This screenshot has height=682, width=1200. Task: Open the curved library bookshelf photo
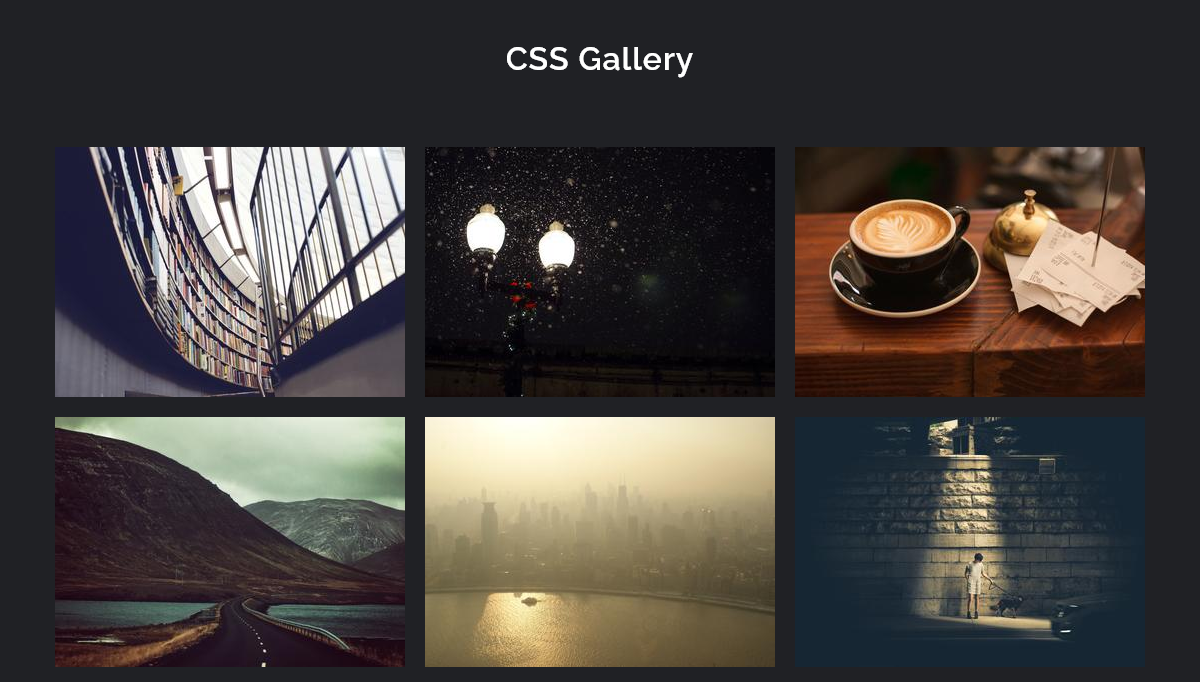pyautogui.click(x=230, y=272)
